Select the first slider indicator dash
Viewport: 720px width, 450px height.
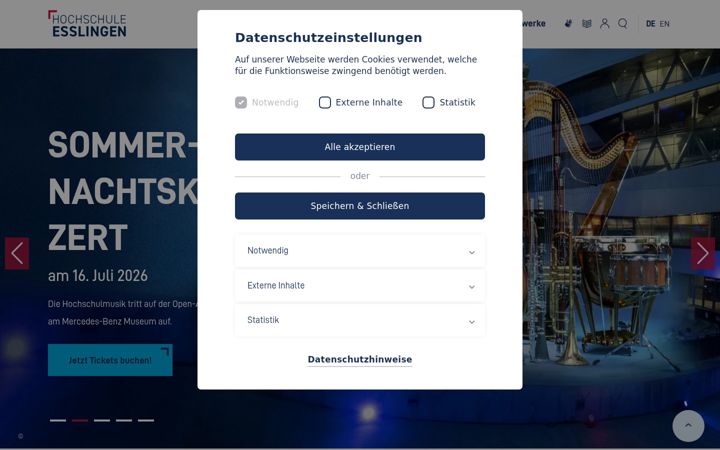[58, 420]
